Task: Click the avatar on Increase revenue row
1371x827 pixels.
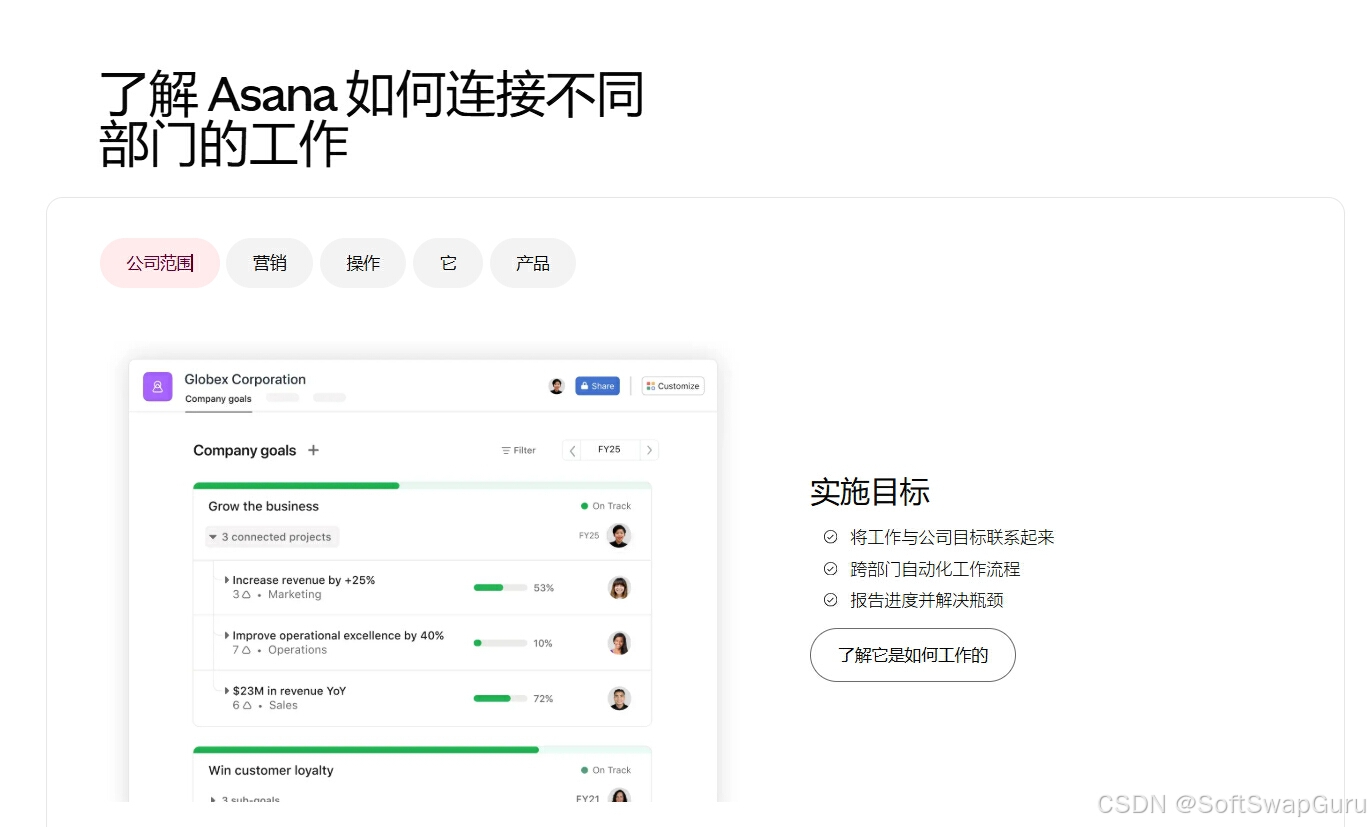Action: point(619,588)
